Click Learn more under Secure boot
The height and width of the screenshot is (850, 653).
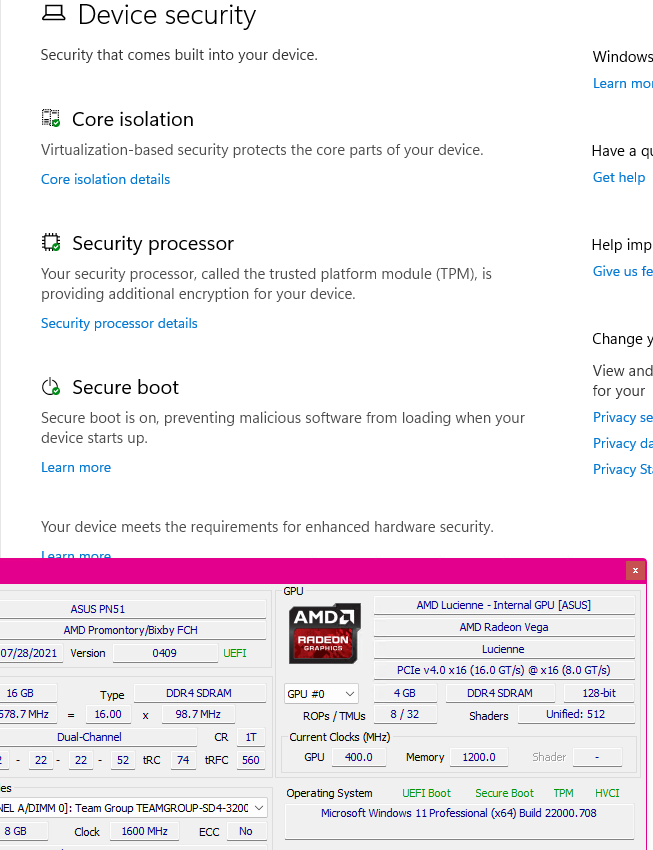75,467
